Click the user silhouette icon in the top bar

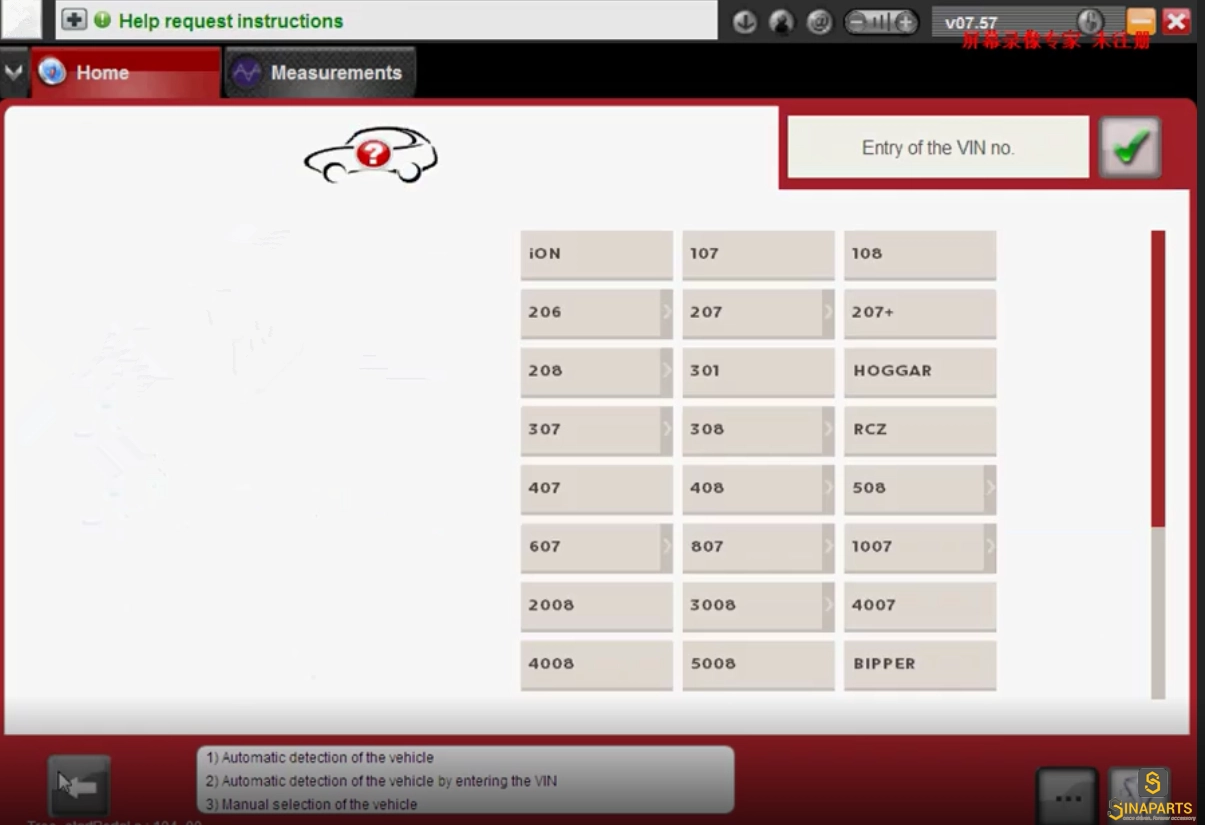[x=781, y=22]
